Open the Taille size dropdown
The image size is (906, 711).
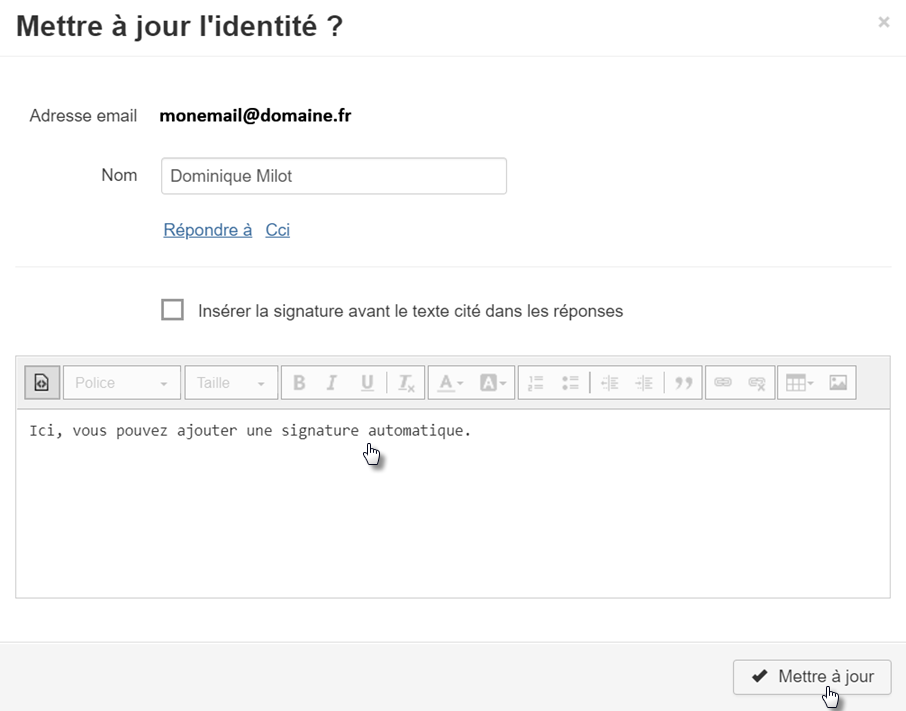pyautogui.click(x=230, y=383)
